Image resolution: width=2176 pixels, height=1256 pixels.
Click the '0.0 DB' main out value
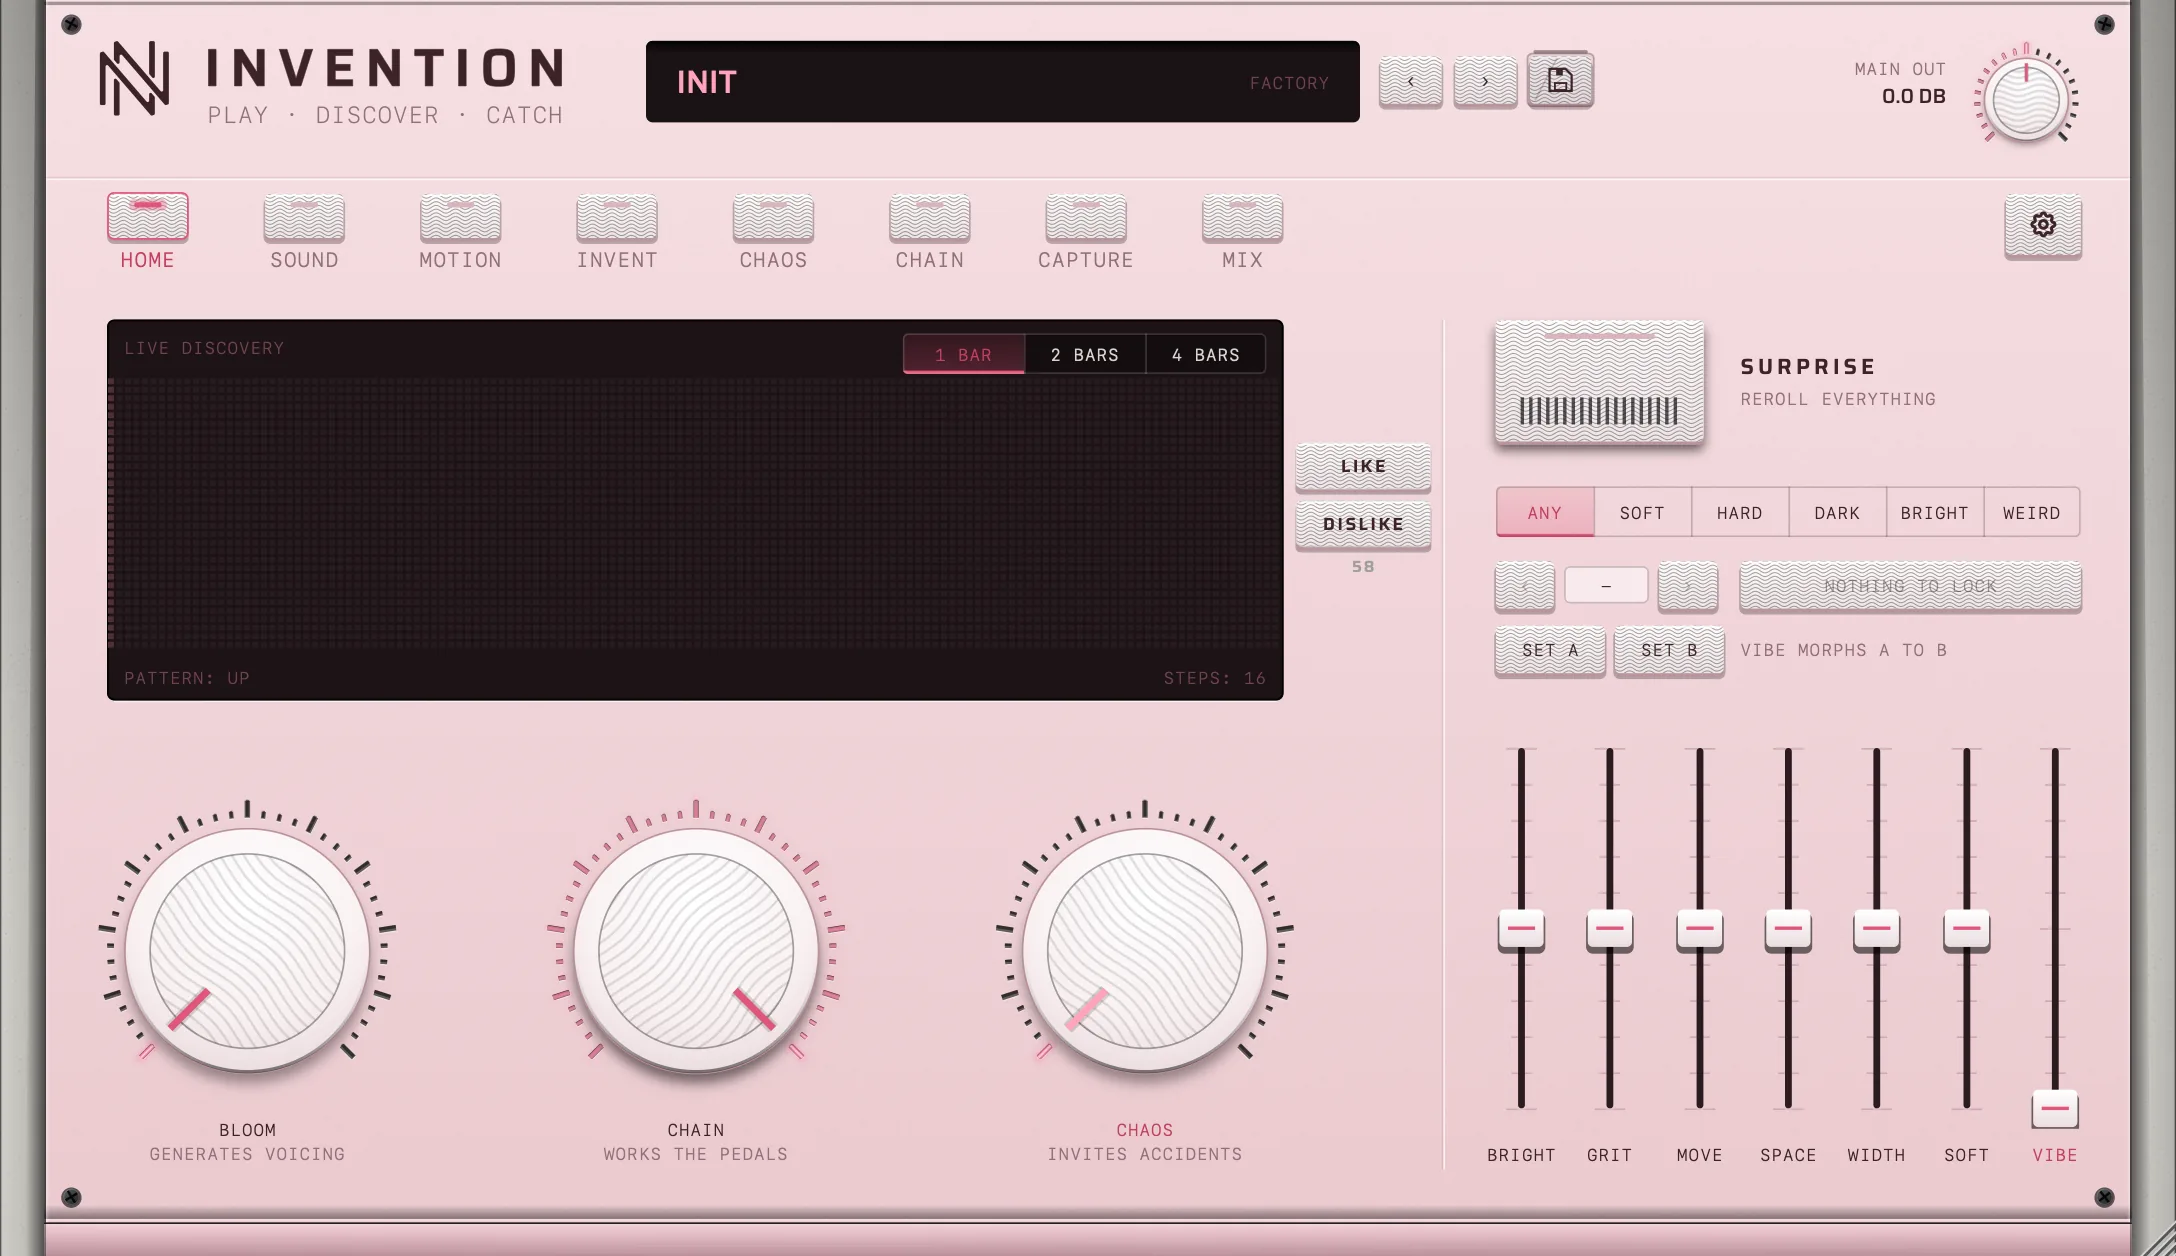pyautogui.click(x=1913, y=97)
